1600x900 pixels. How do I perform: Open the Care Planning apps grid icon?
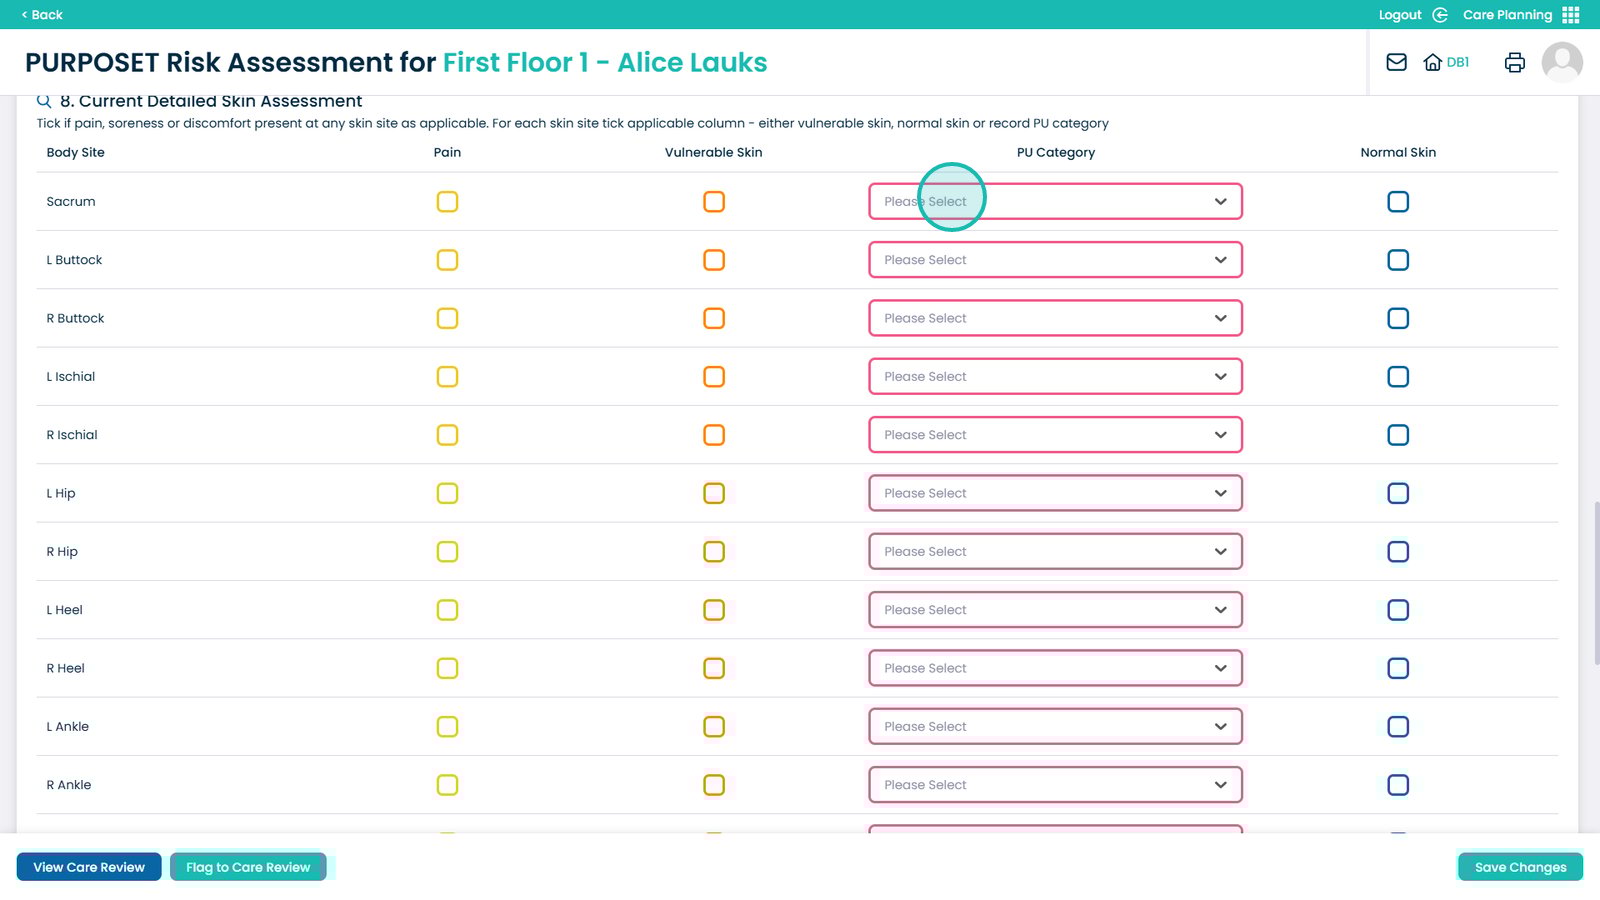click(x=1571, y=15)
